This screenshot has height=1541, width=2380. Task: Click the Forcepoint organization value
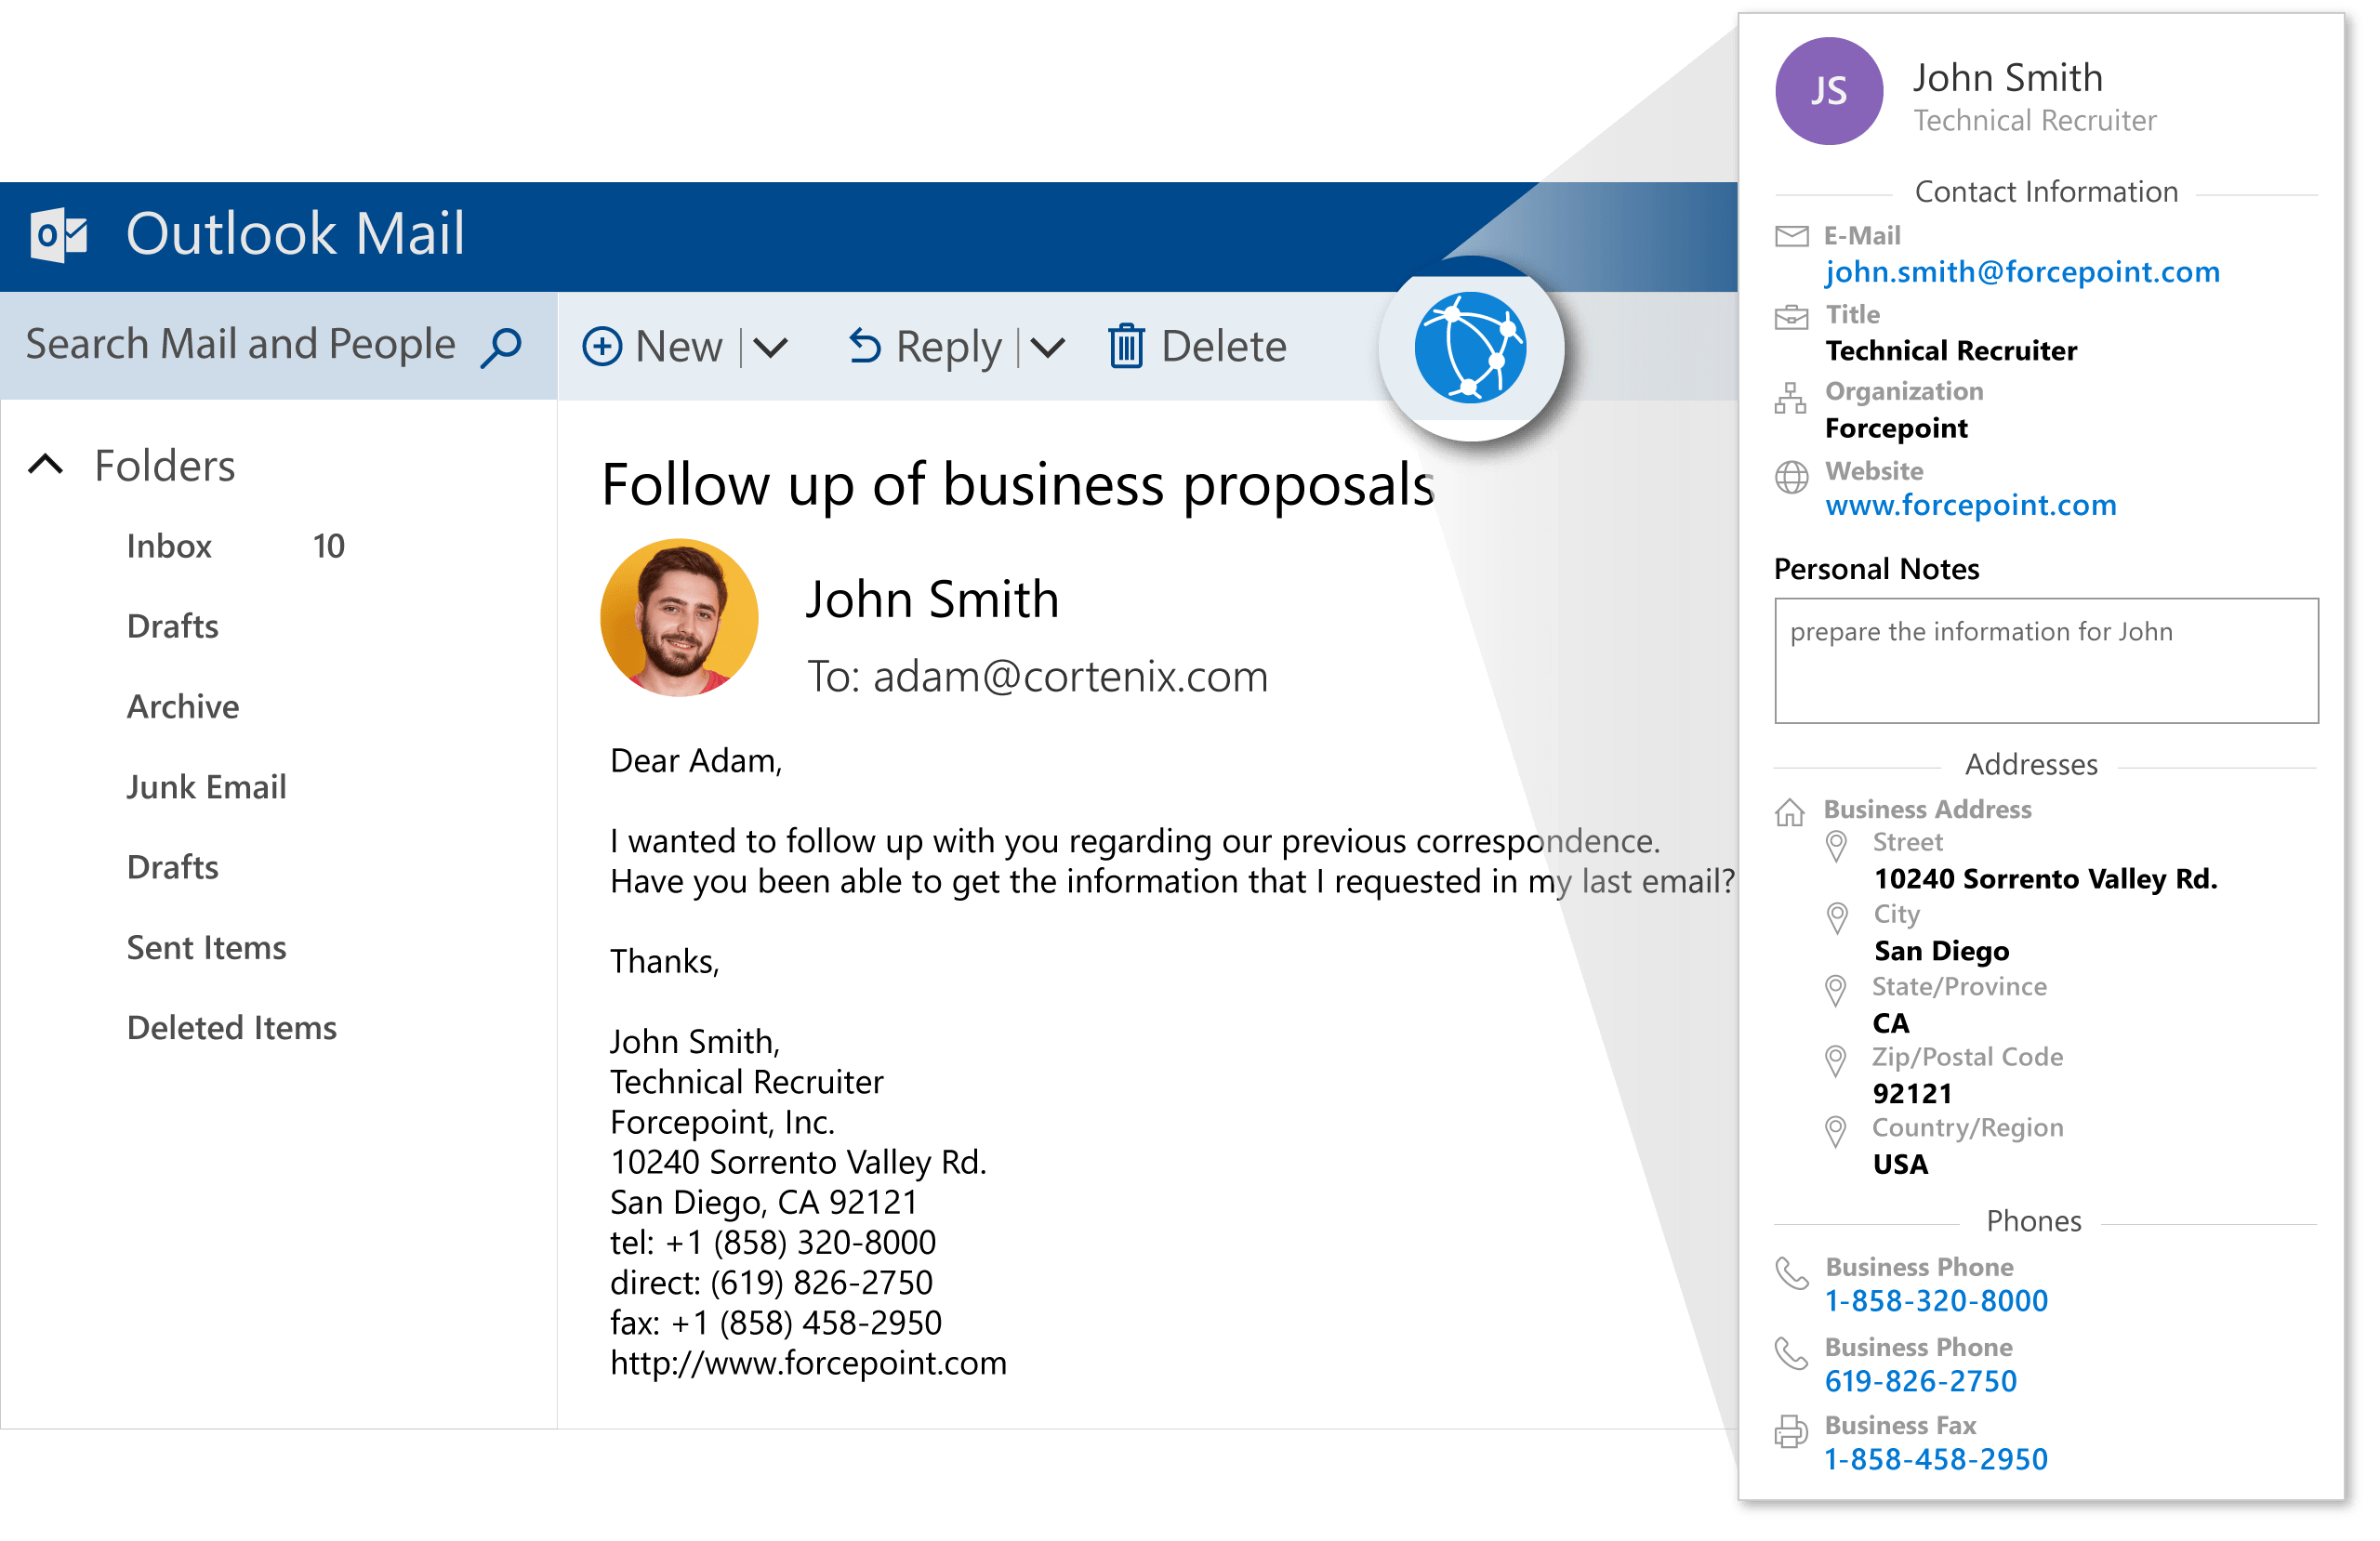(1896, 428)
